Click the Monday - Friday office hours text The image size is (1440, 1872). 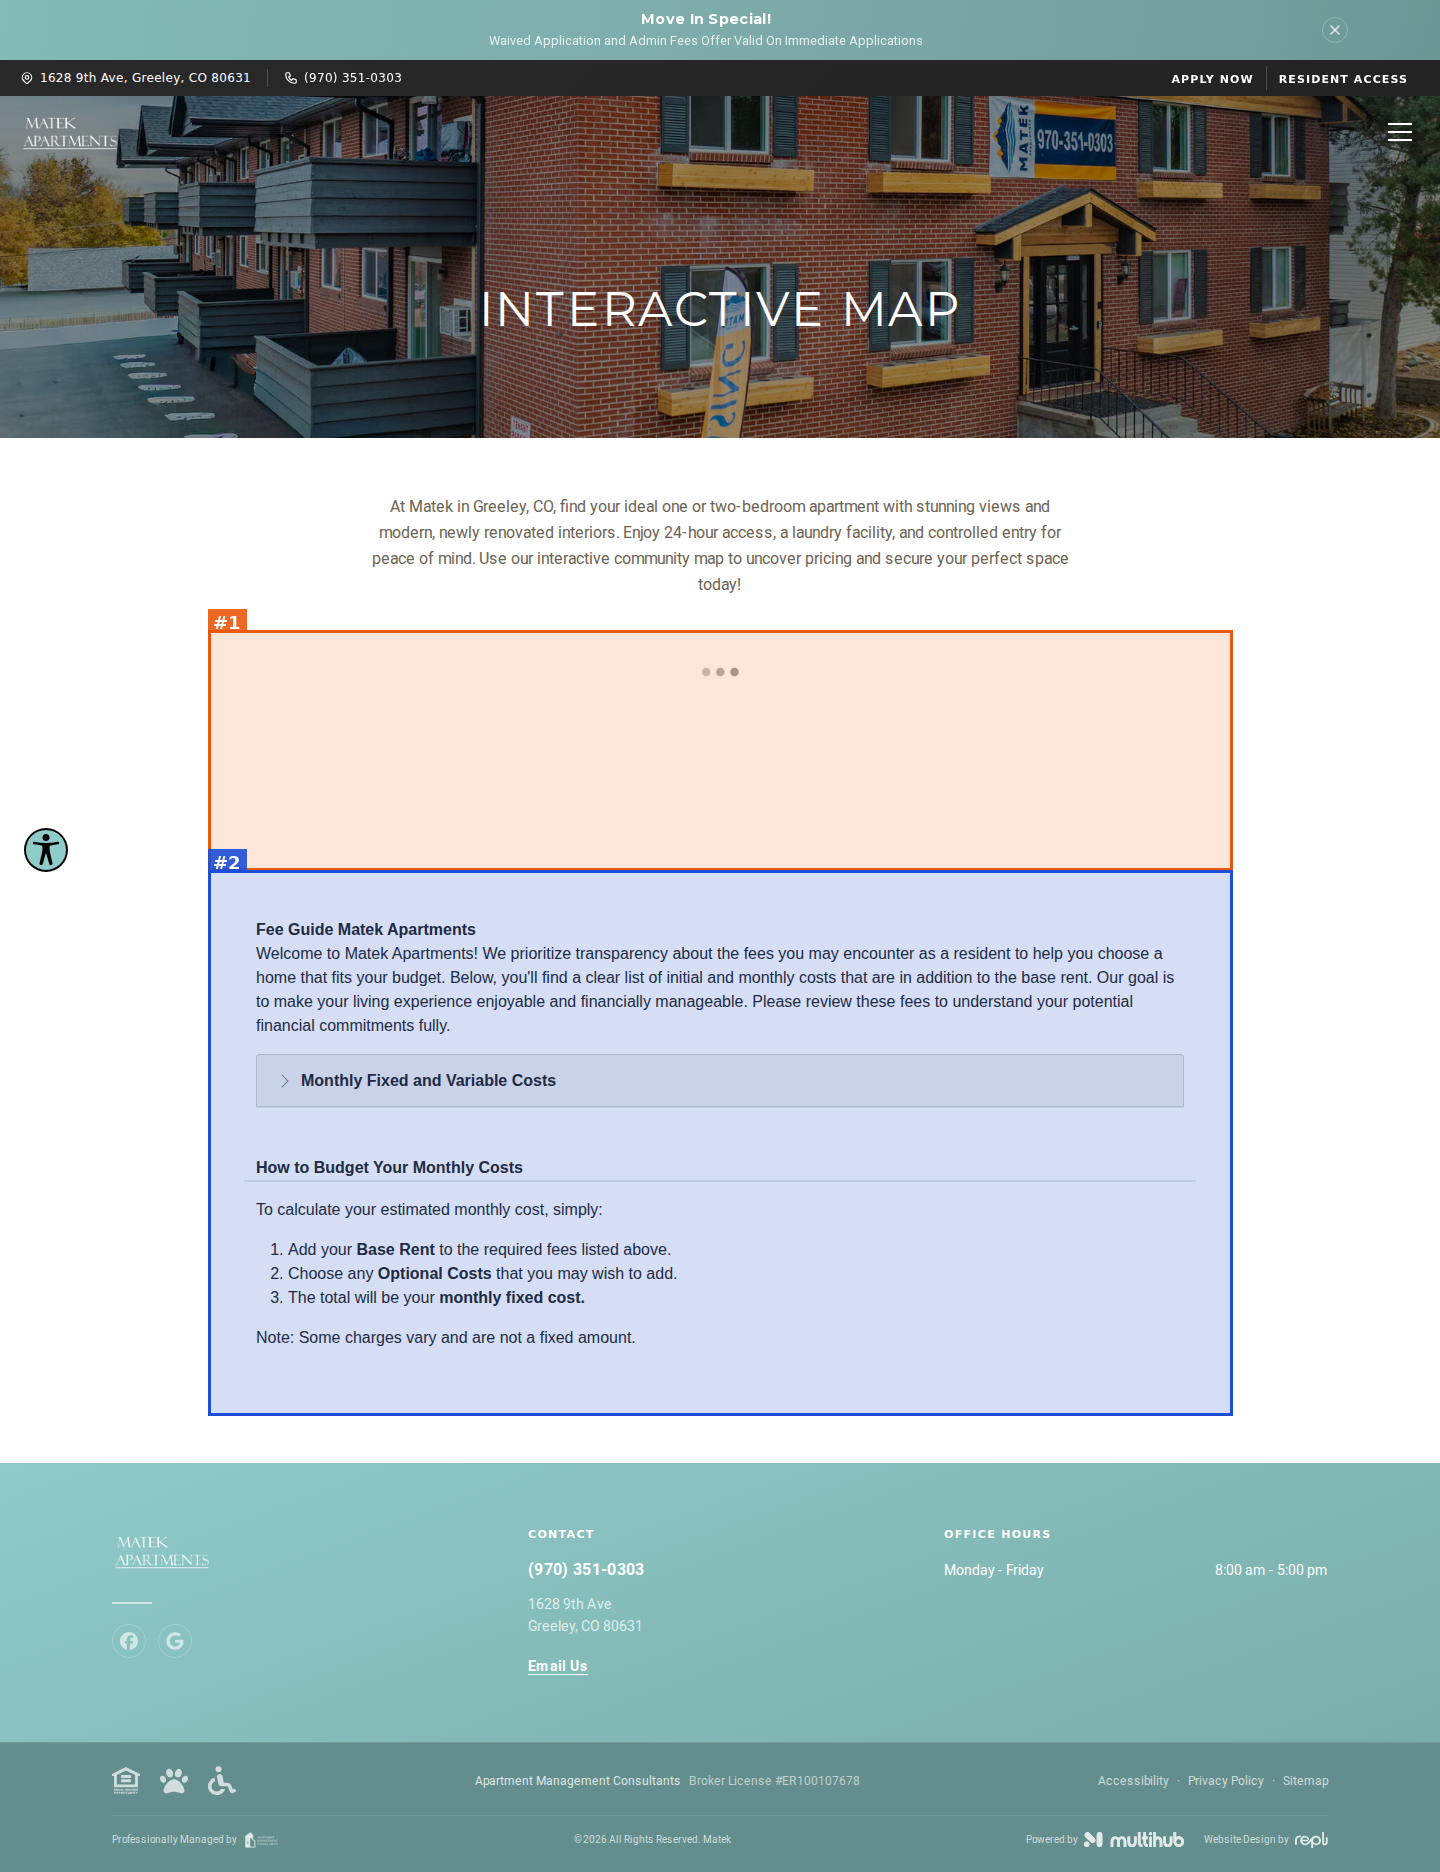click(994, 1570)
